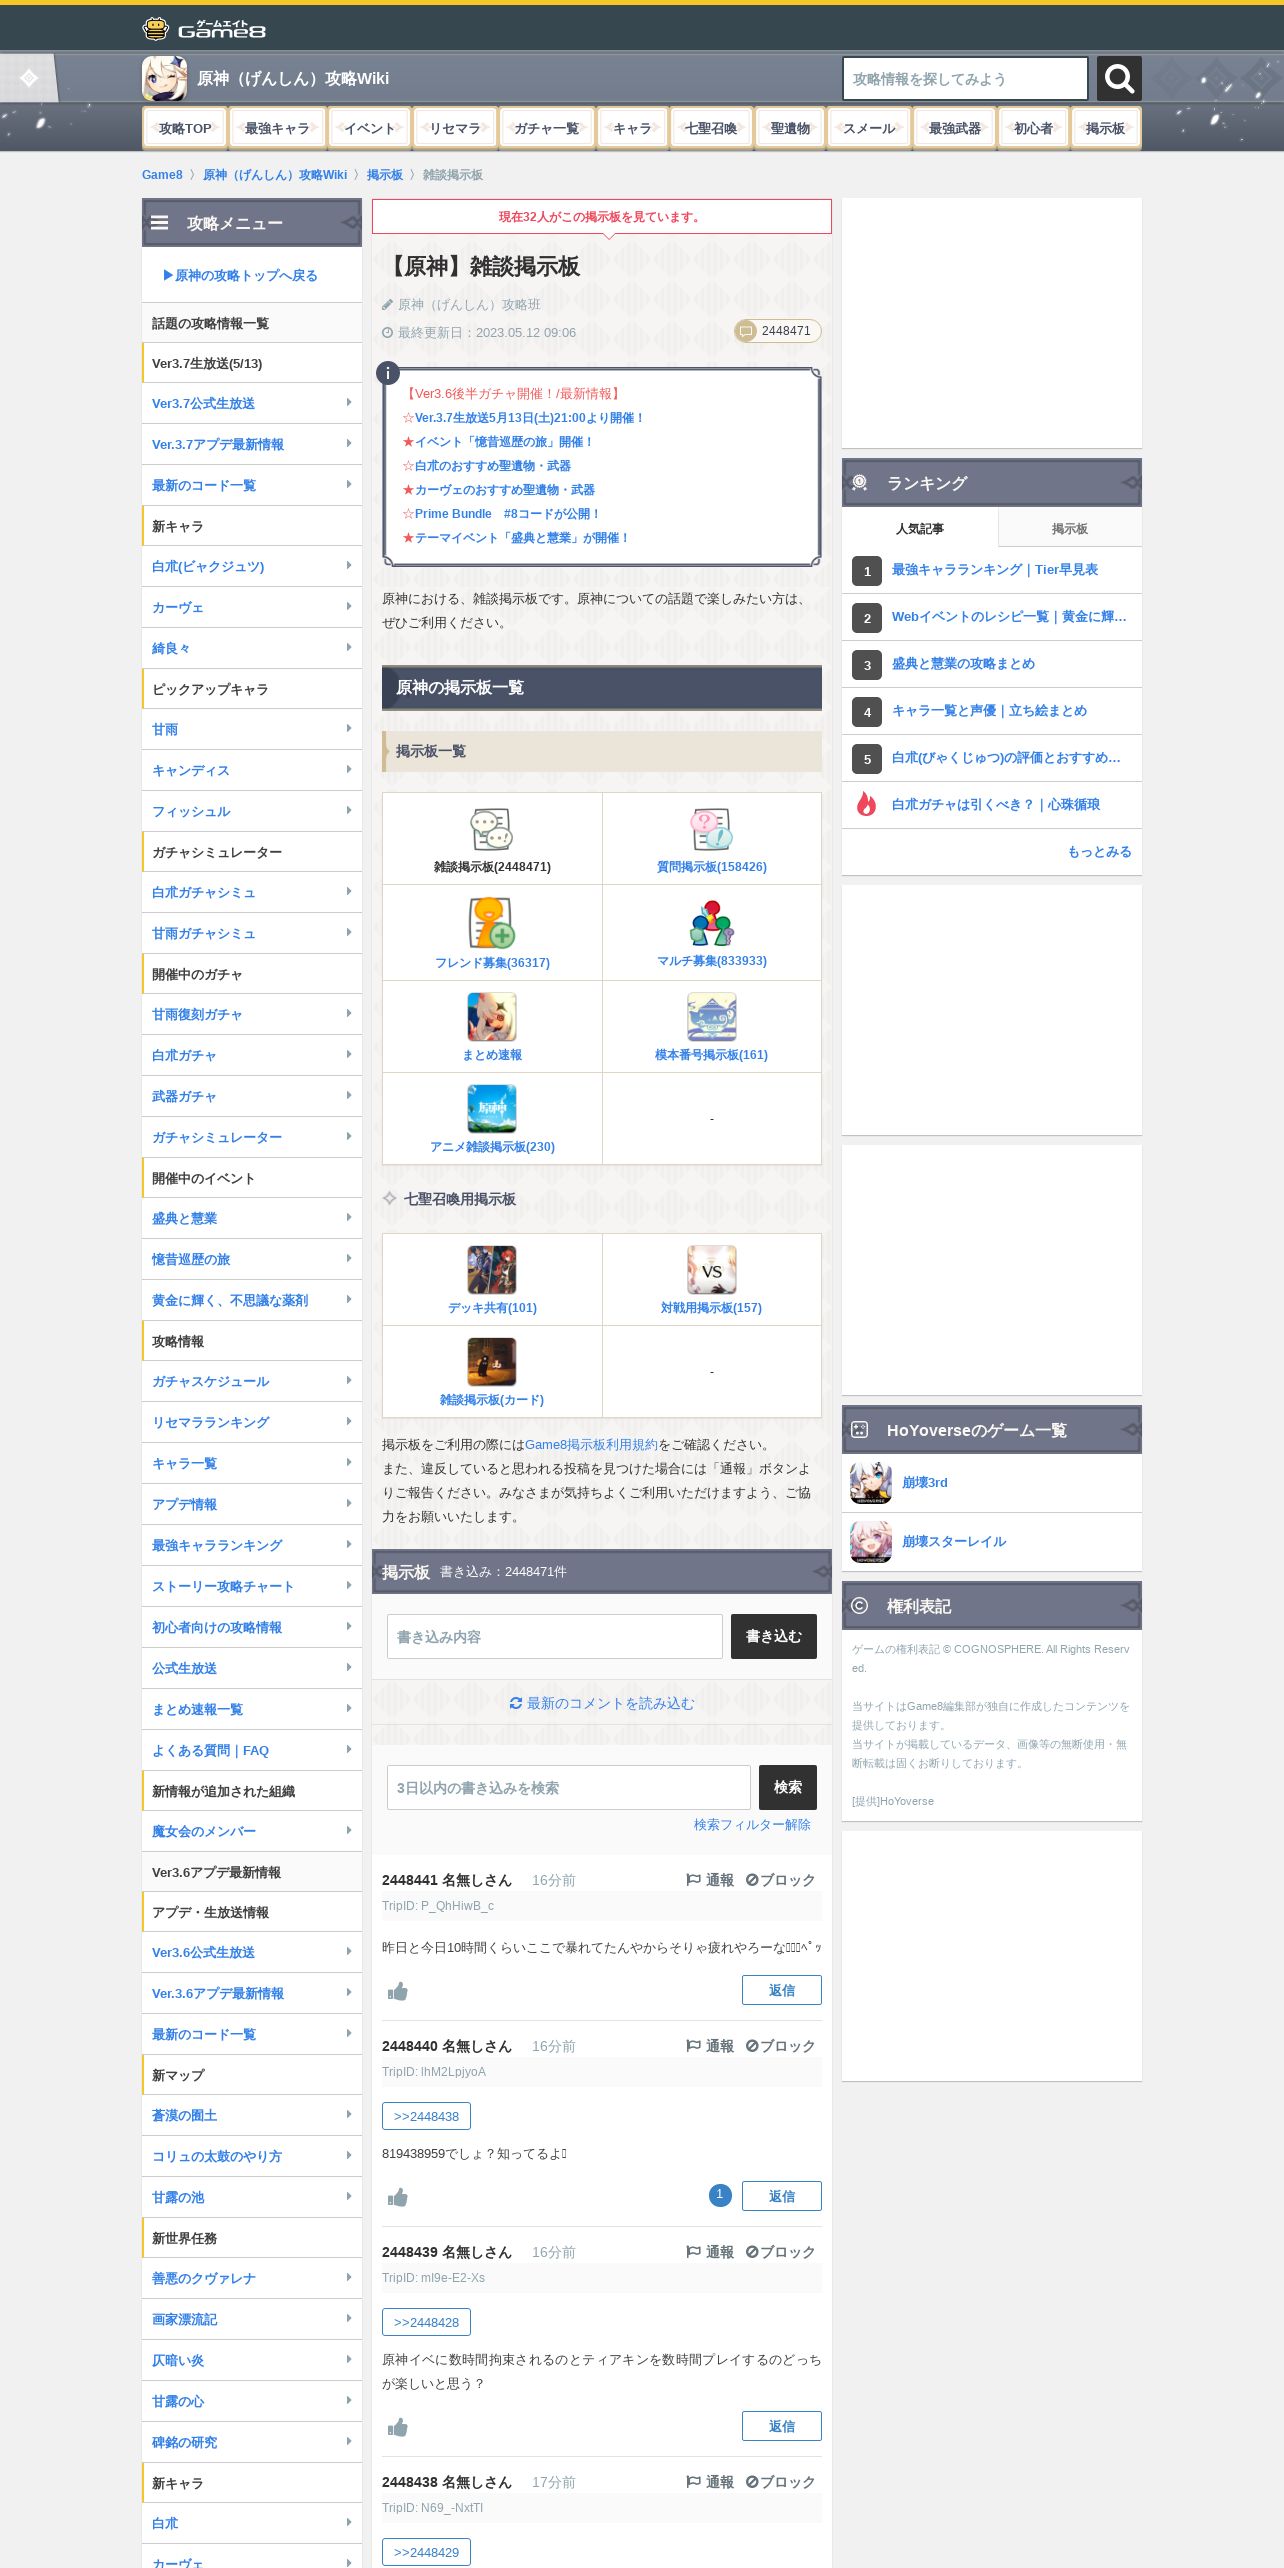Switch to the 掲示板 ranking tab
The image size is (1284, 2568).
pos(1070,528)
